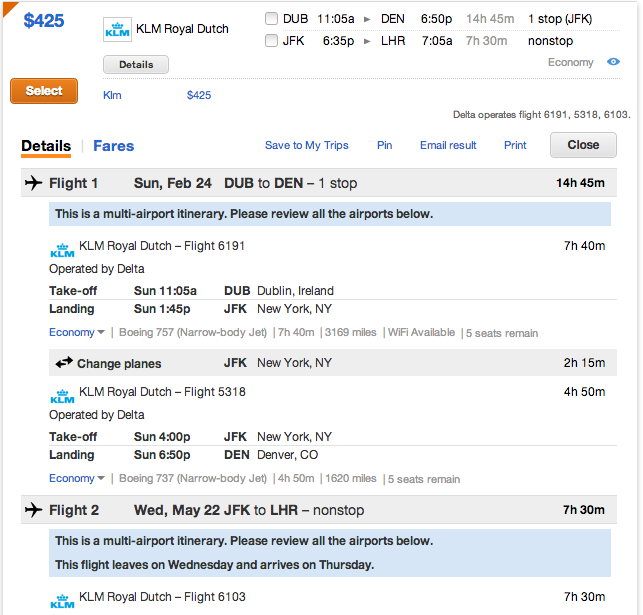Switch to the Fares tab
Screen dimensions: 643x615
(114, 146)
